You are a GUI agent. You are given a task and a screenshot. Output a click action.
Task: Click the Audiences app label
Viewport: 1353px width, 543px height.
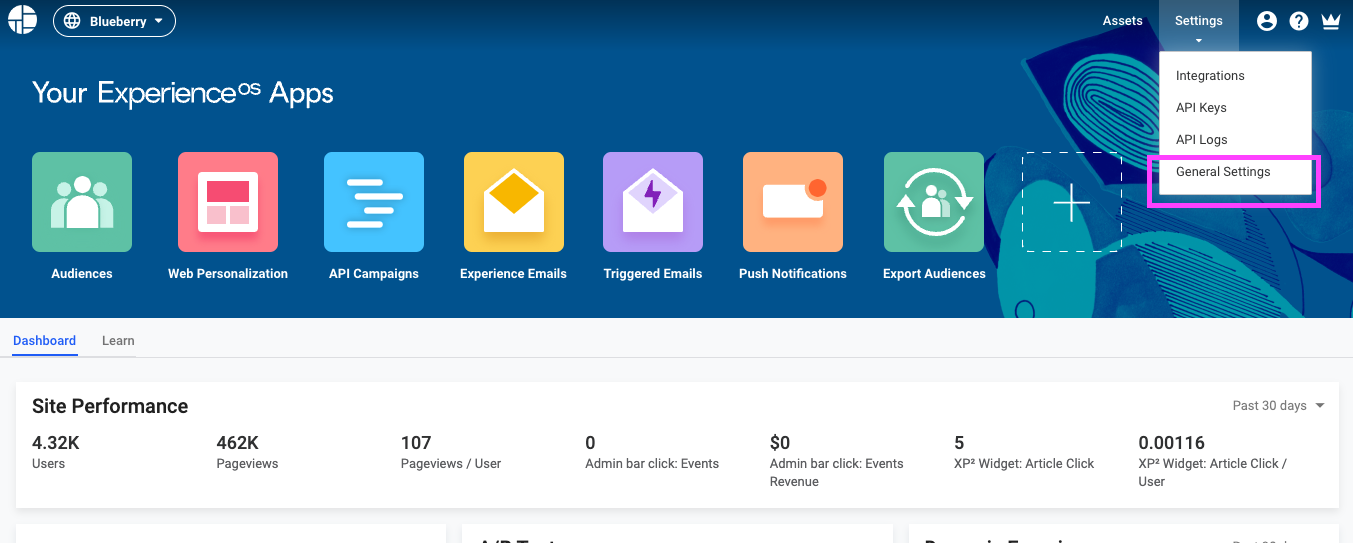tap(82, 274)
